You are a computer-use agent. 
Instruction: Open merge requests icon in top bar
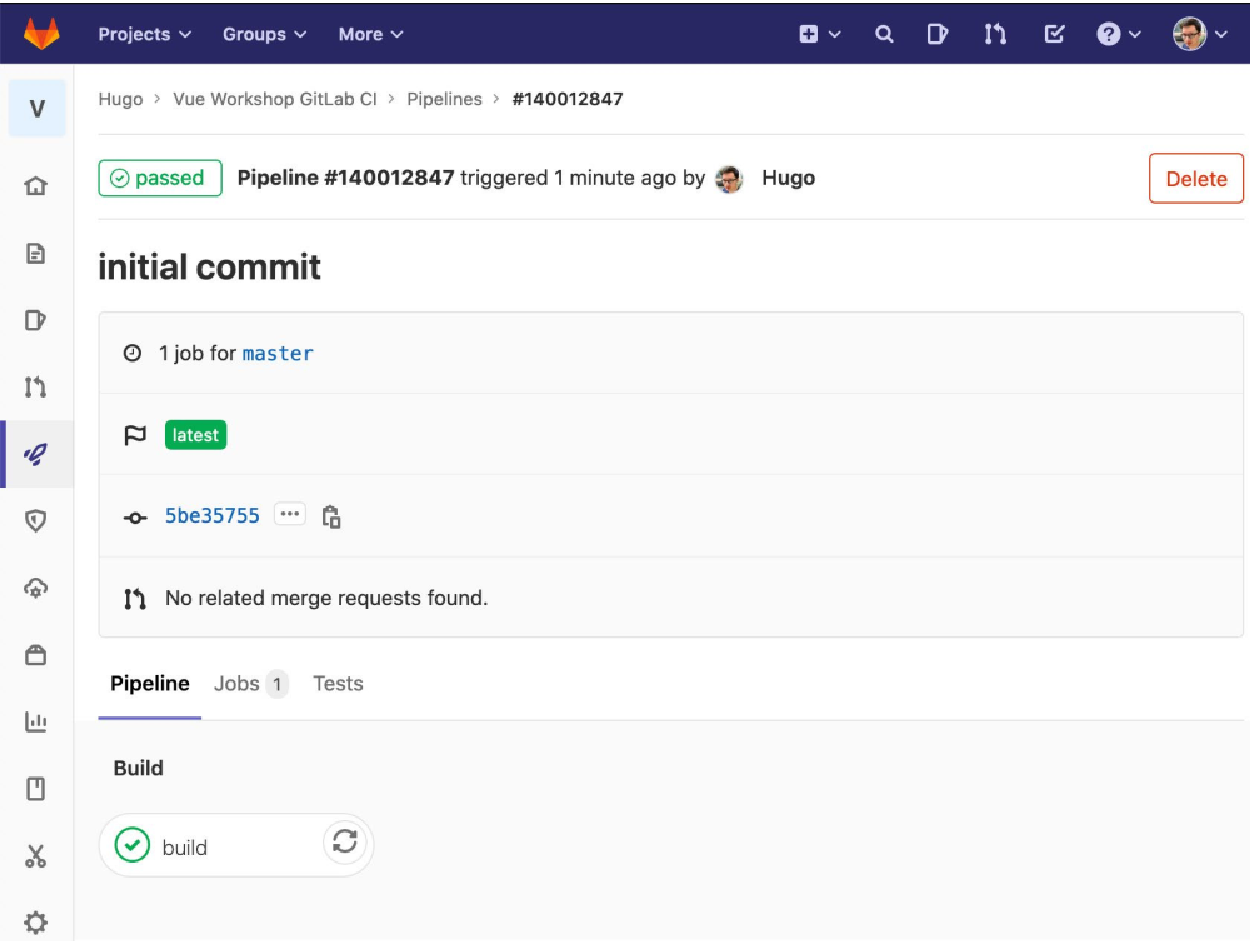(994, 34)
